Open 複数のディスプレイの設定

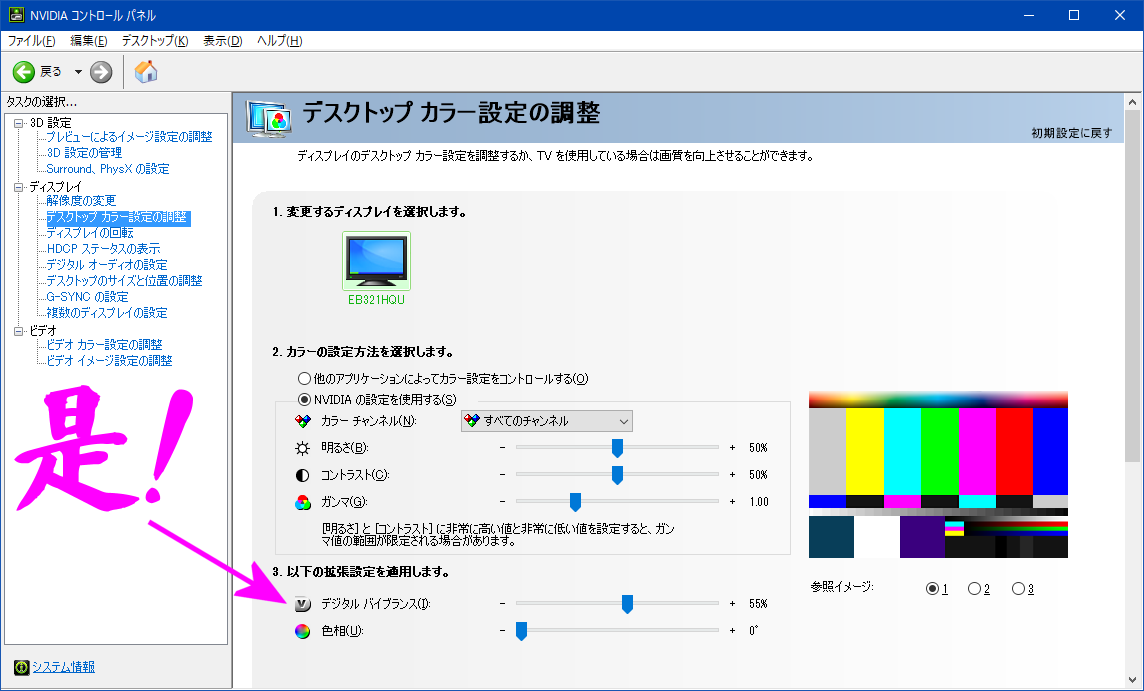[107, 313]
